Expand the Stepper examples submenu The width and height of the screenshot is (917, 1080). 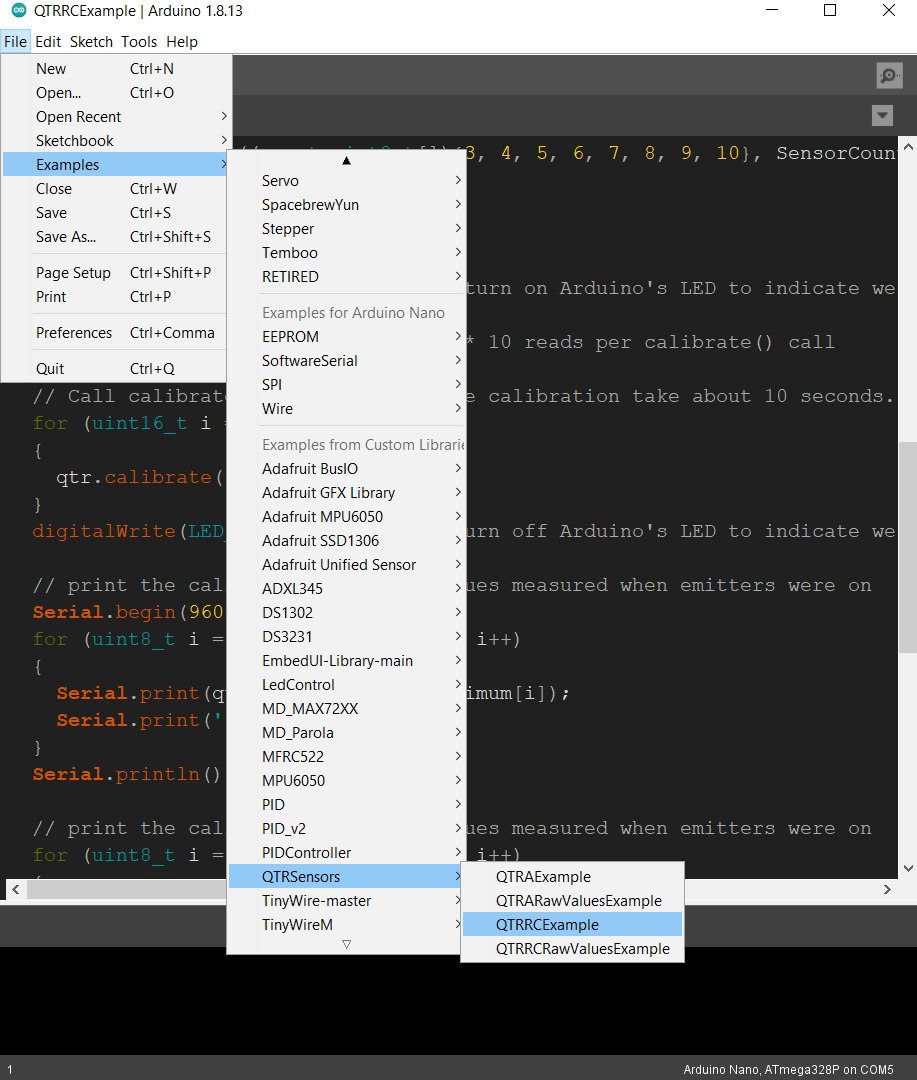tap(347, 229)
